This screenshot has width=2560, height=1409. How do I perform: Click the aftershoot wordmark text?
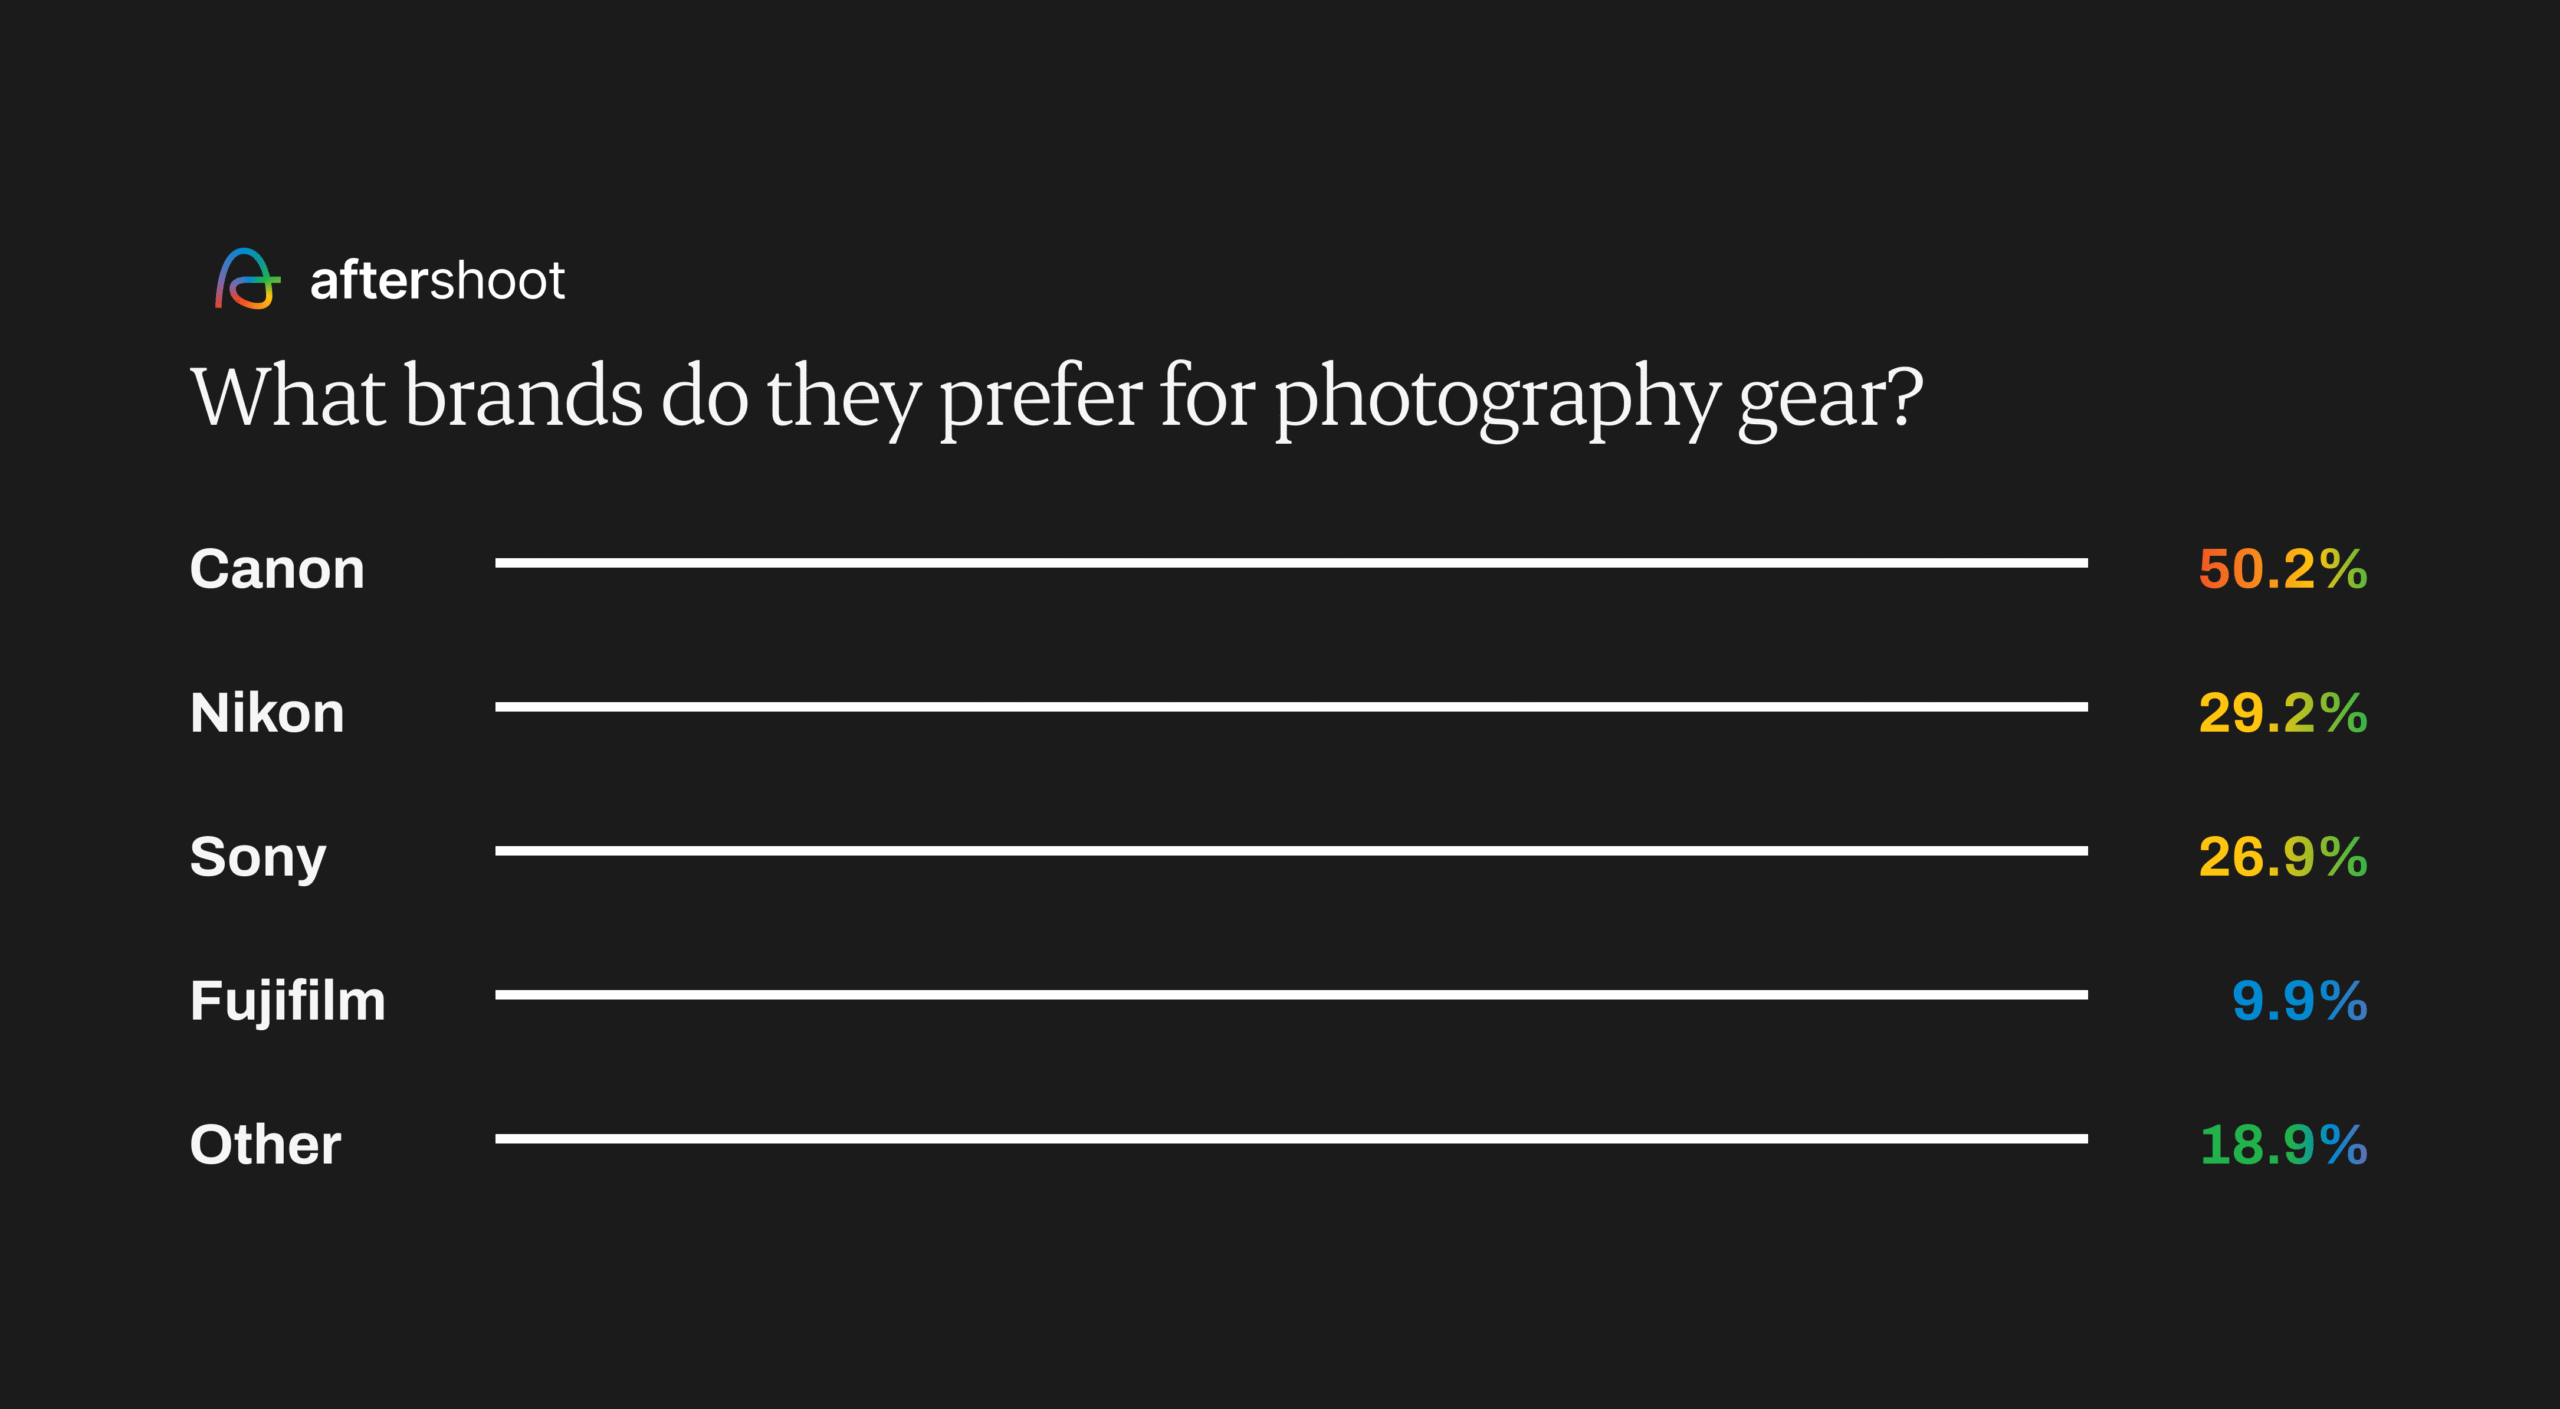pyautogui.click(x=437, y=281)
